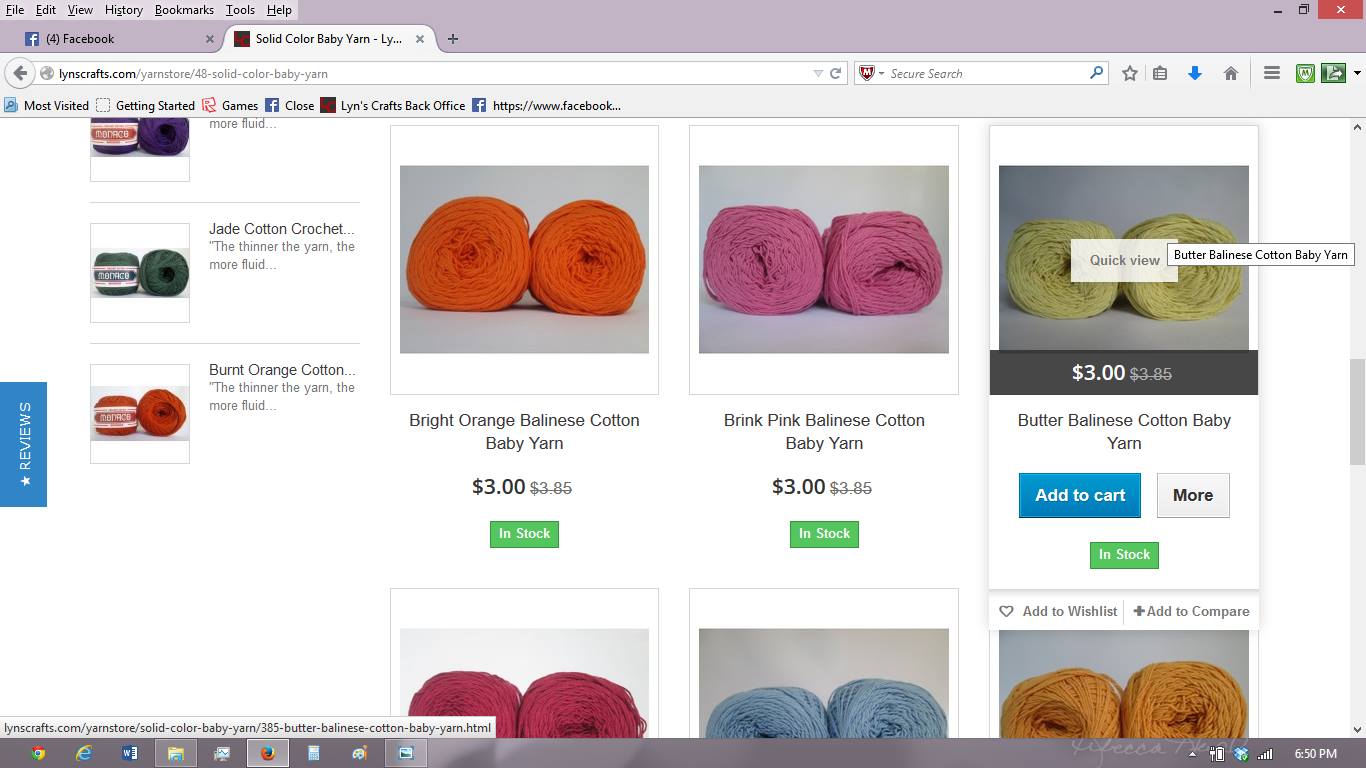Image resolution: width=1366 pixels, height=768 pixels.
Task: Click Add to Compare link
Action: (1191, 611)
